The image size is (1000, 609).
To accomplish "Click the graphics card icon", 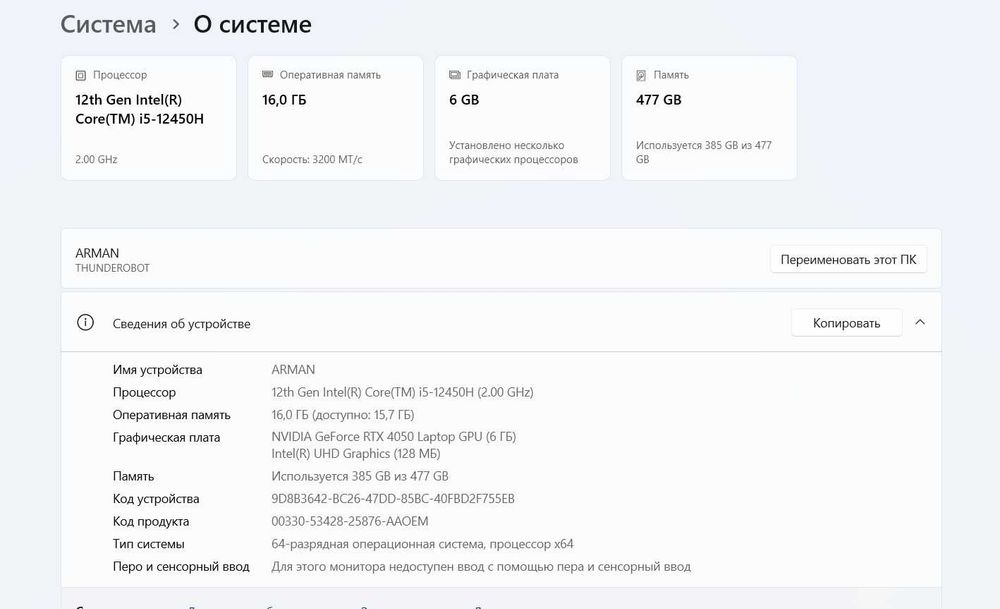I will 455,75.
